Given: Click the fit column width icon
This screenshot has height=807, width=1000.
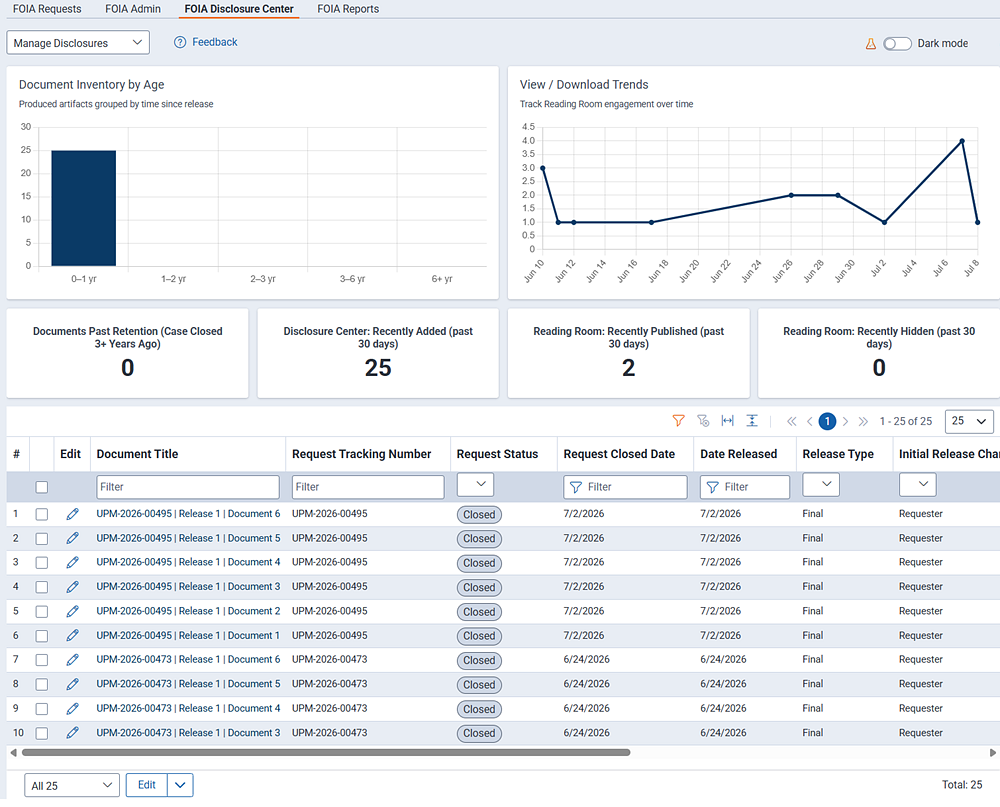Looking at the screenshot, I should point(727,421).
